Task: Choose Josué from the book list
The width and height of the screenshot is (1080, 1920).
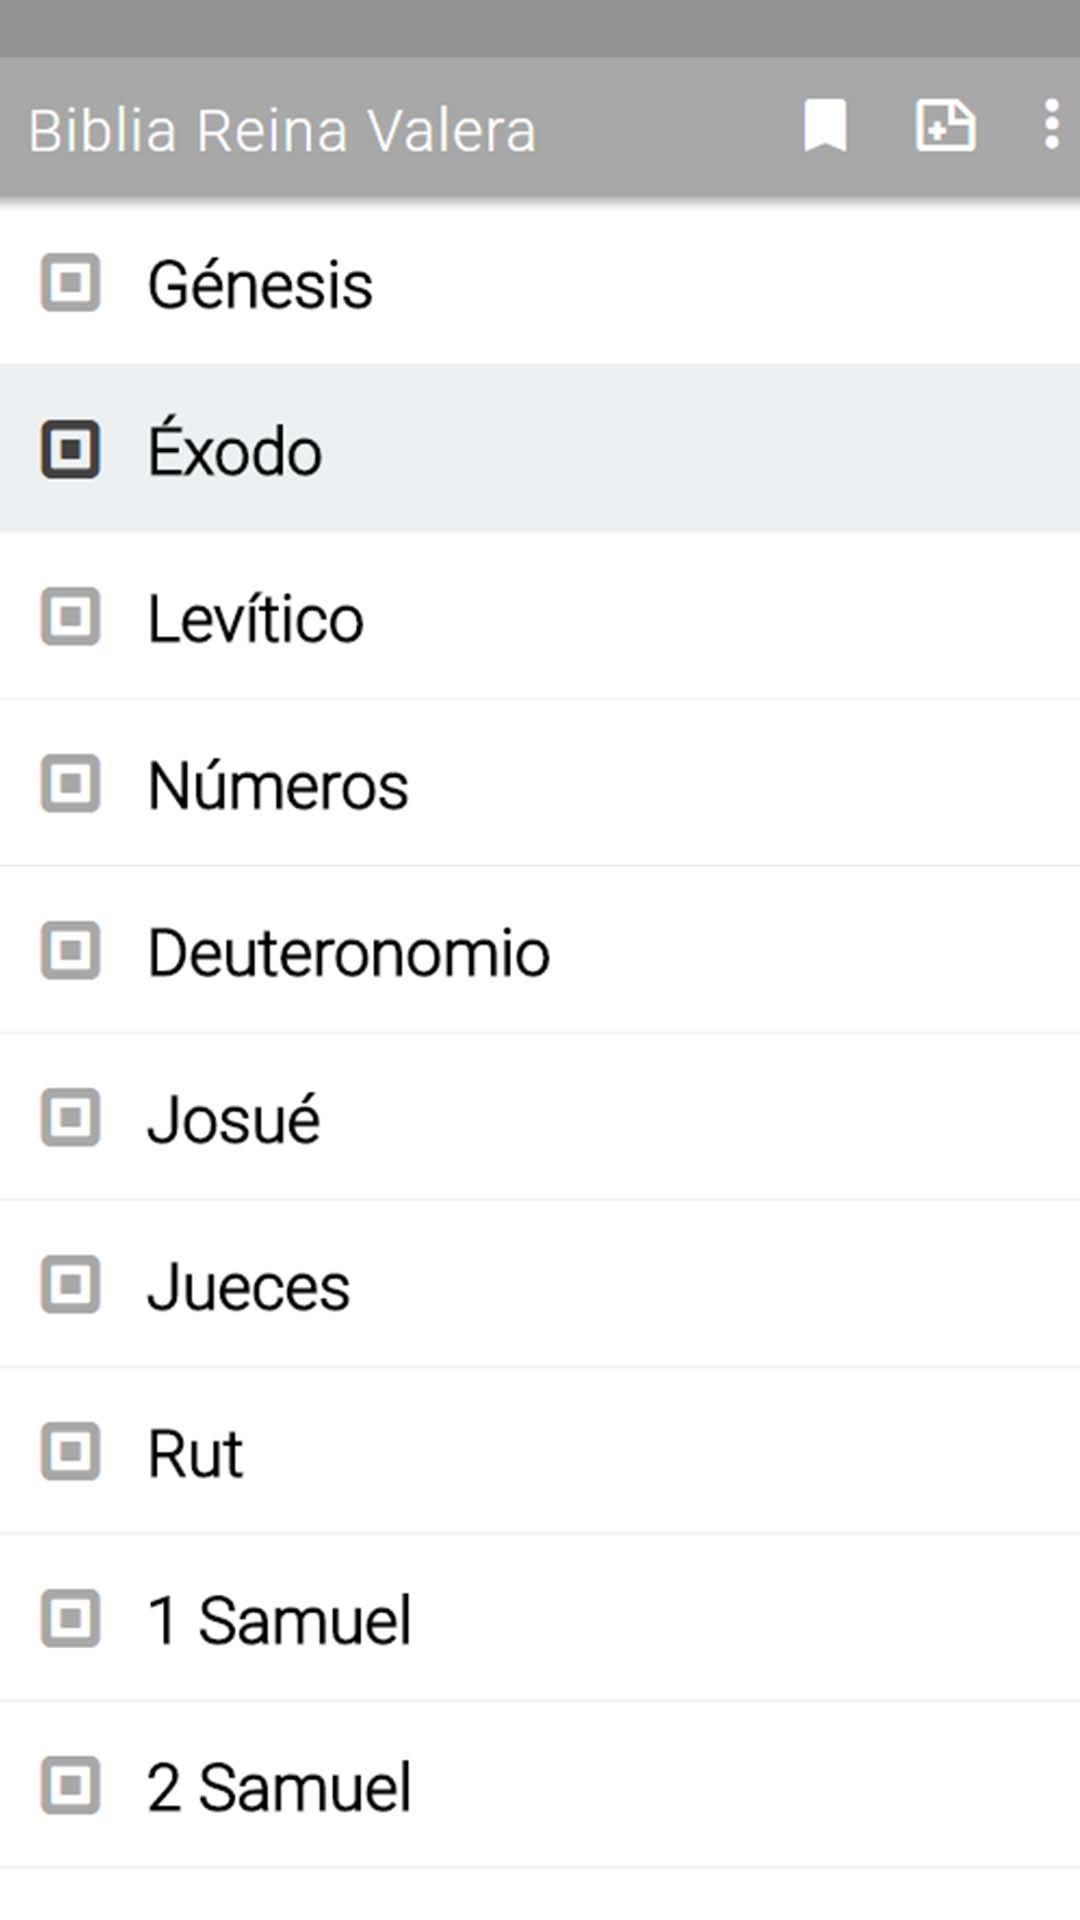Action: pyautogui.click(x=540, y=1117)
